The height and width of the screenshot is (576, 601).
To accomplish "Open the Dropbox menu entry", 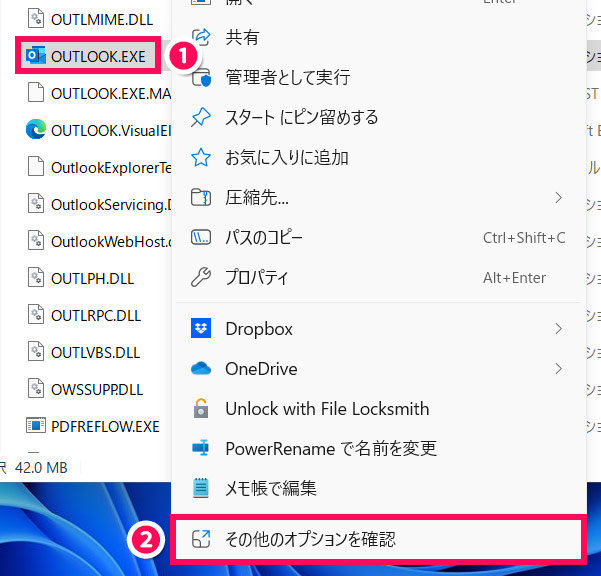I will click(x=379, y=328).
